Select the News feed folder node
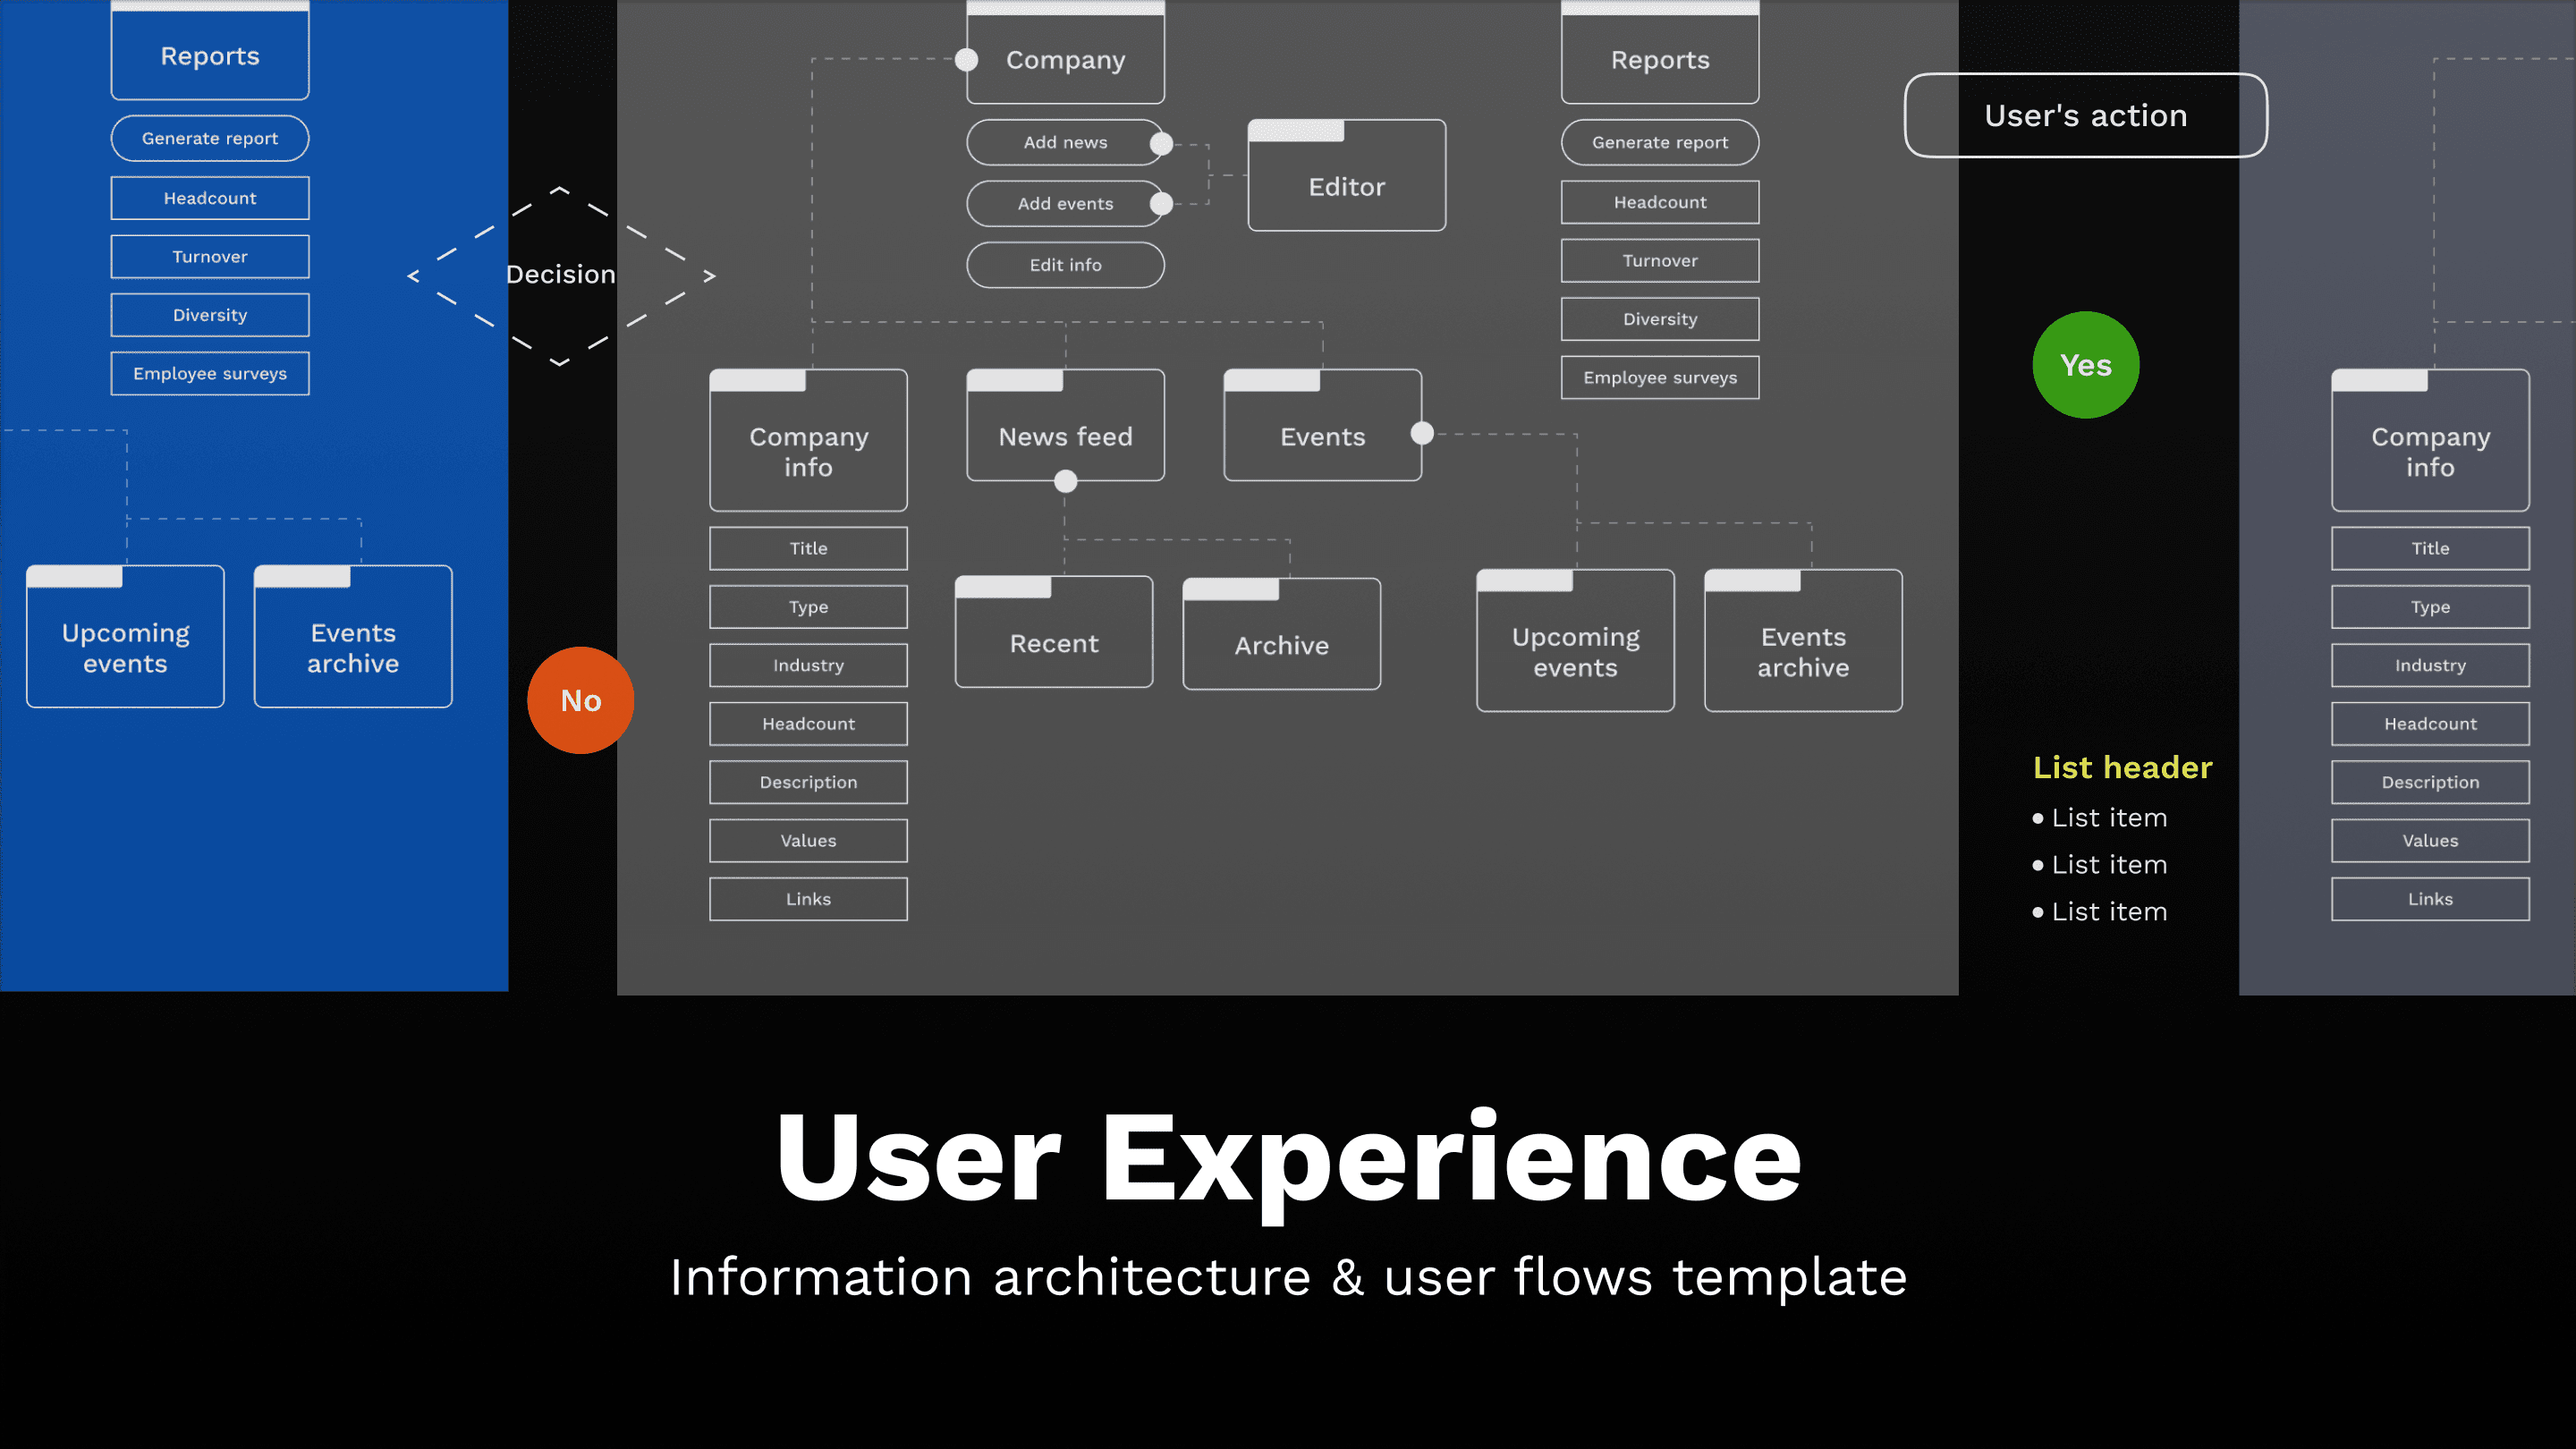The width and height of the screenshot is (2576, 1449). tap(1065, 436)
